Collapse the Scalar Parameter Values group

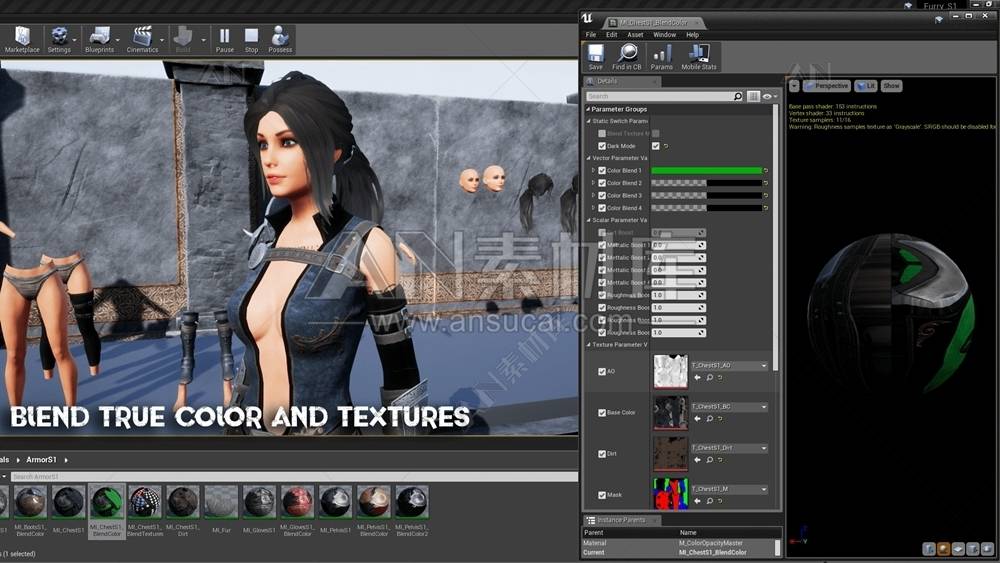pos(589,221)
